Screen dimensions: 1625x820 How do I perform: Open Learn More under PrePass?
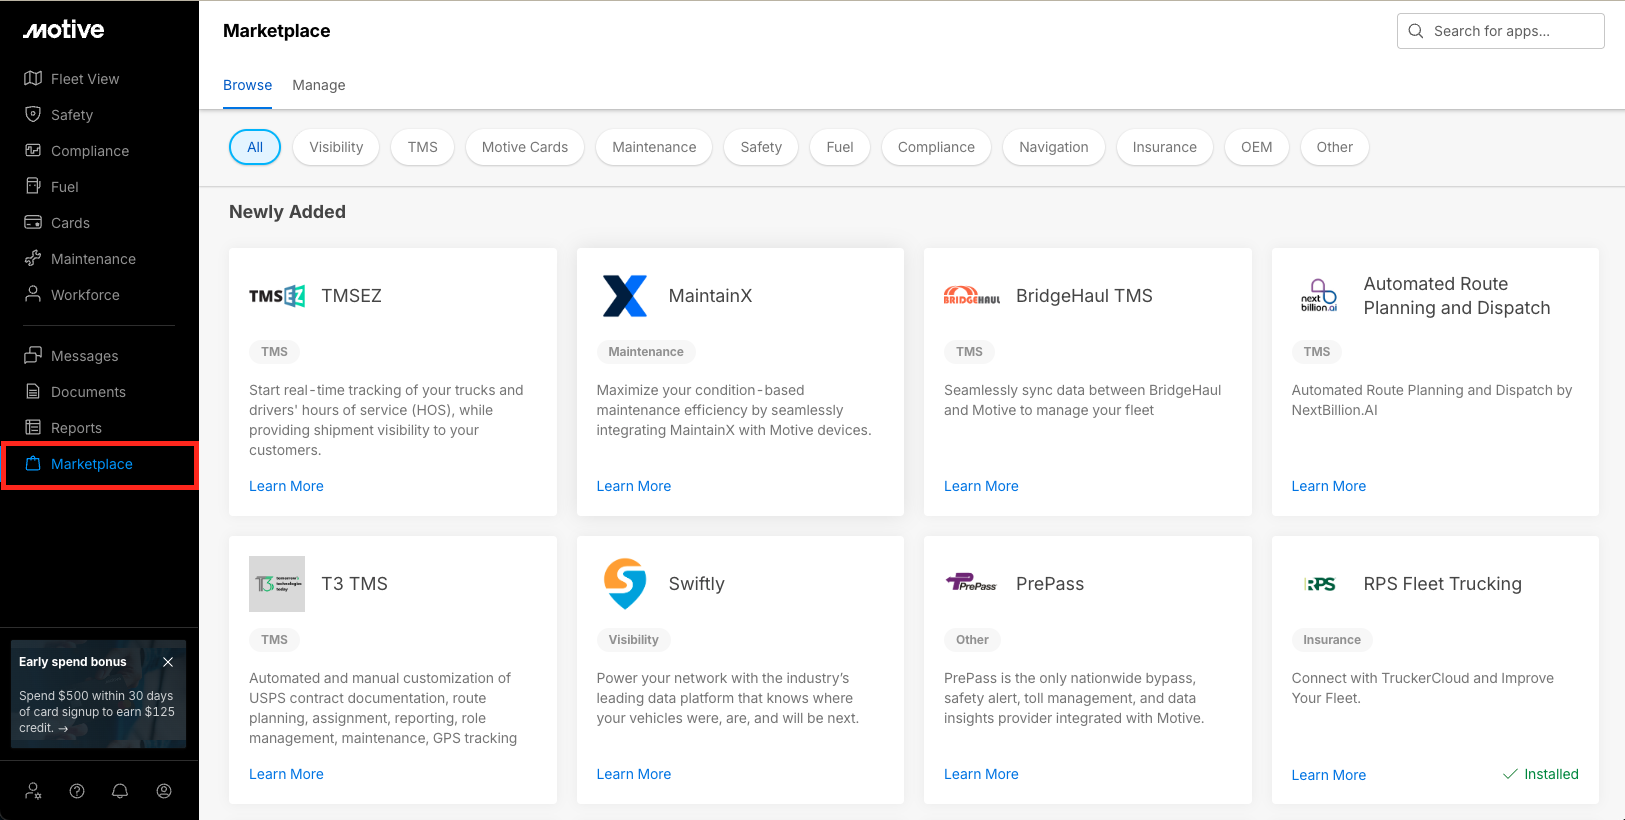[x=980, y=774]
